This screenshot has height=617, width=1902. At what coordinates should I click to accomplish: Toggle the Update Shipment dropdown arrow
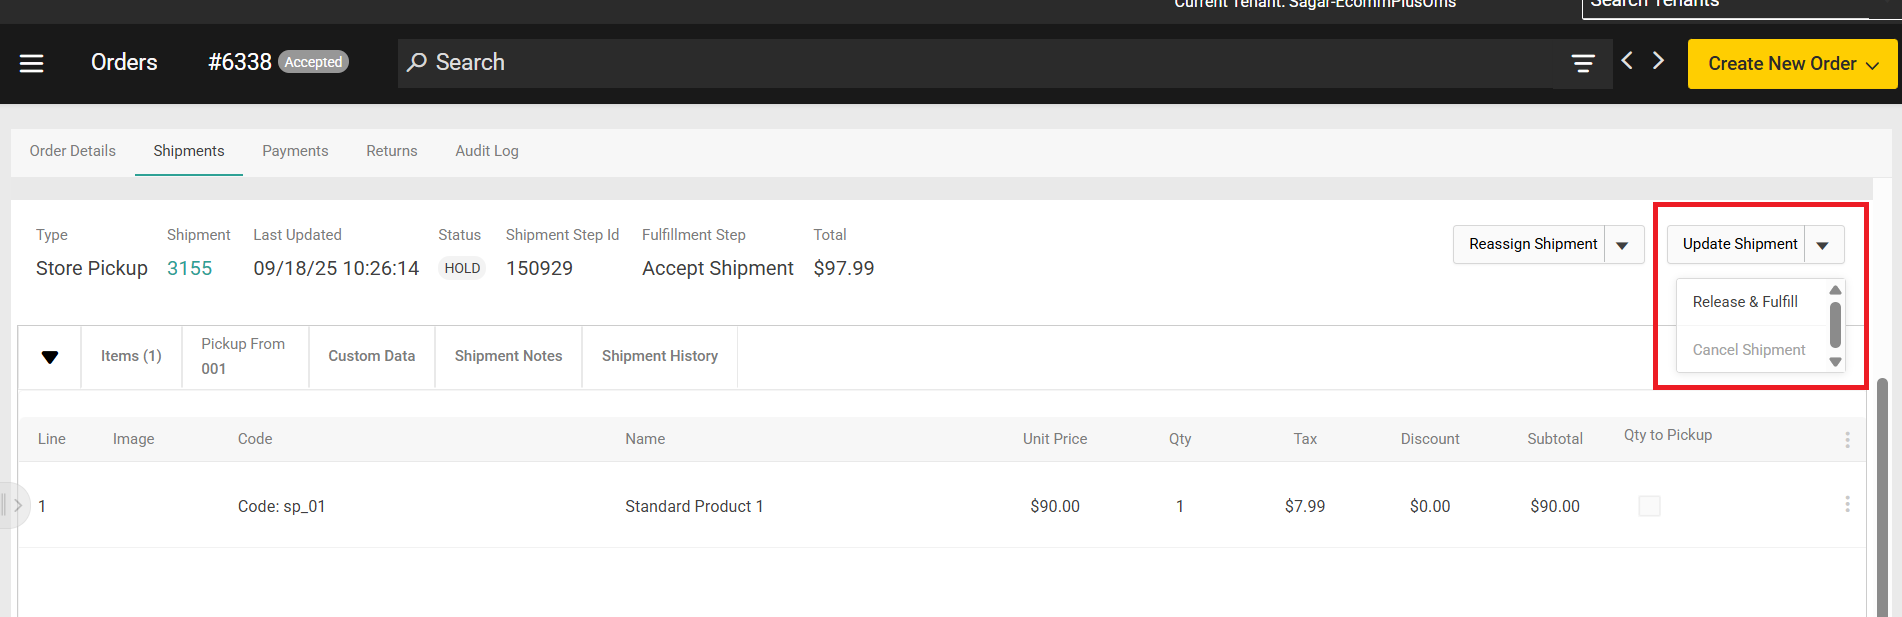click(x=1823, y=245)
